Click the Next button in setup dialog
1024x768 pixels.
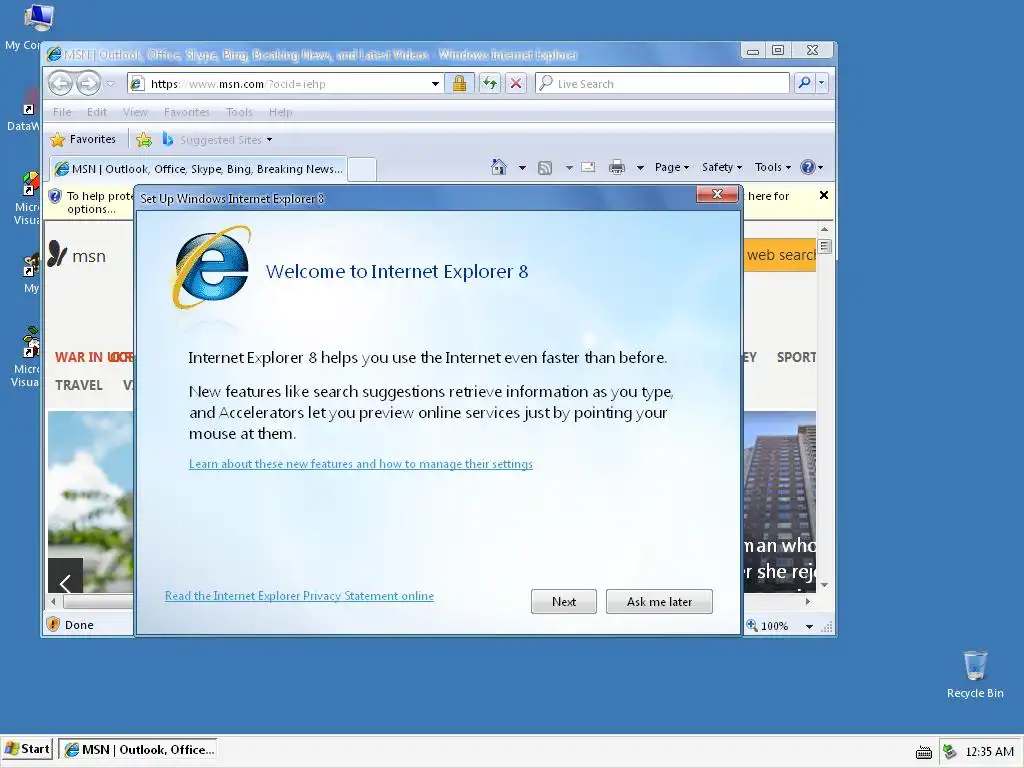coord(564,601)
